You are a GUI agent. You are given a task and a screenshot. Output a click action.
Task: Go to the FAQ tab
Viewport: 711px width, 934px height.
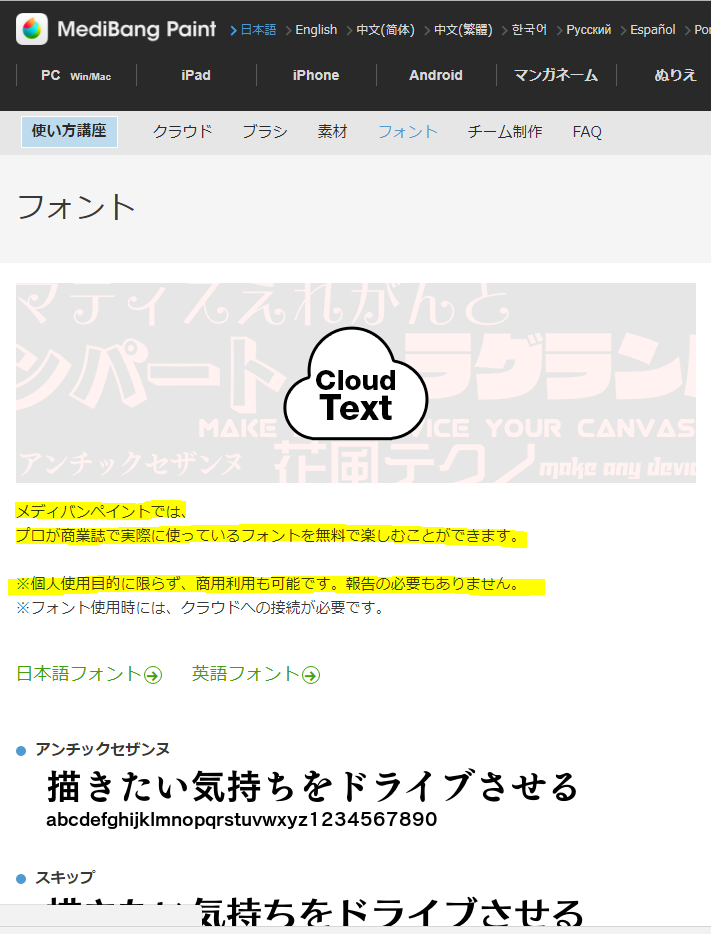[587, 132]
